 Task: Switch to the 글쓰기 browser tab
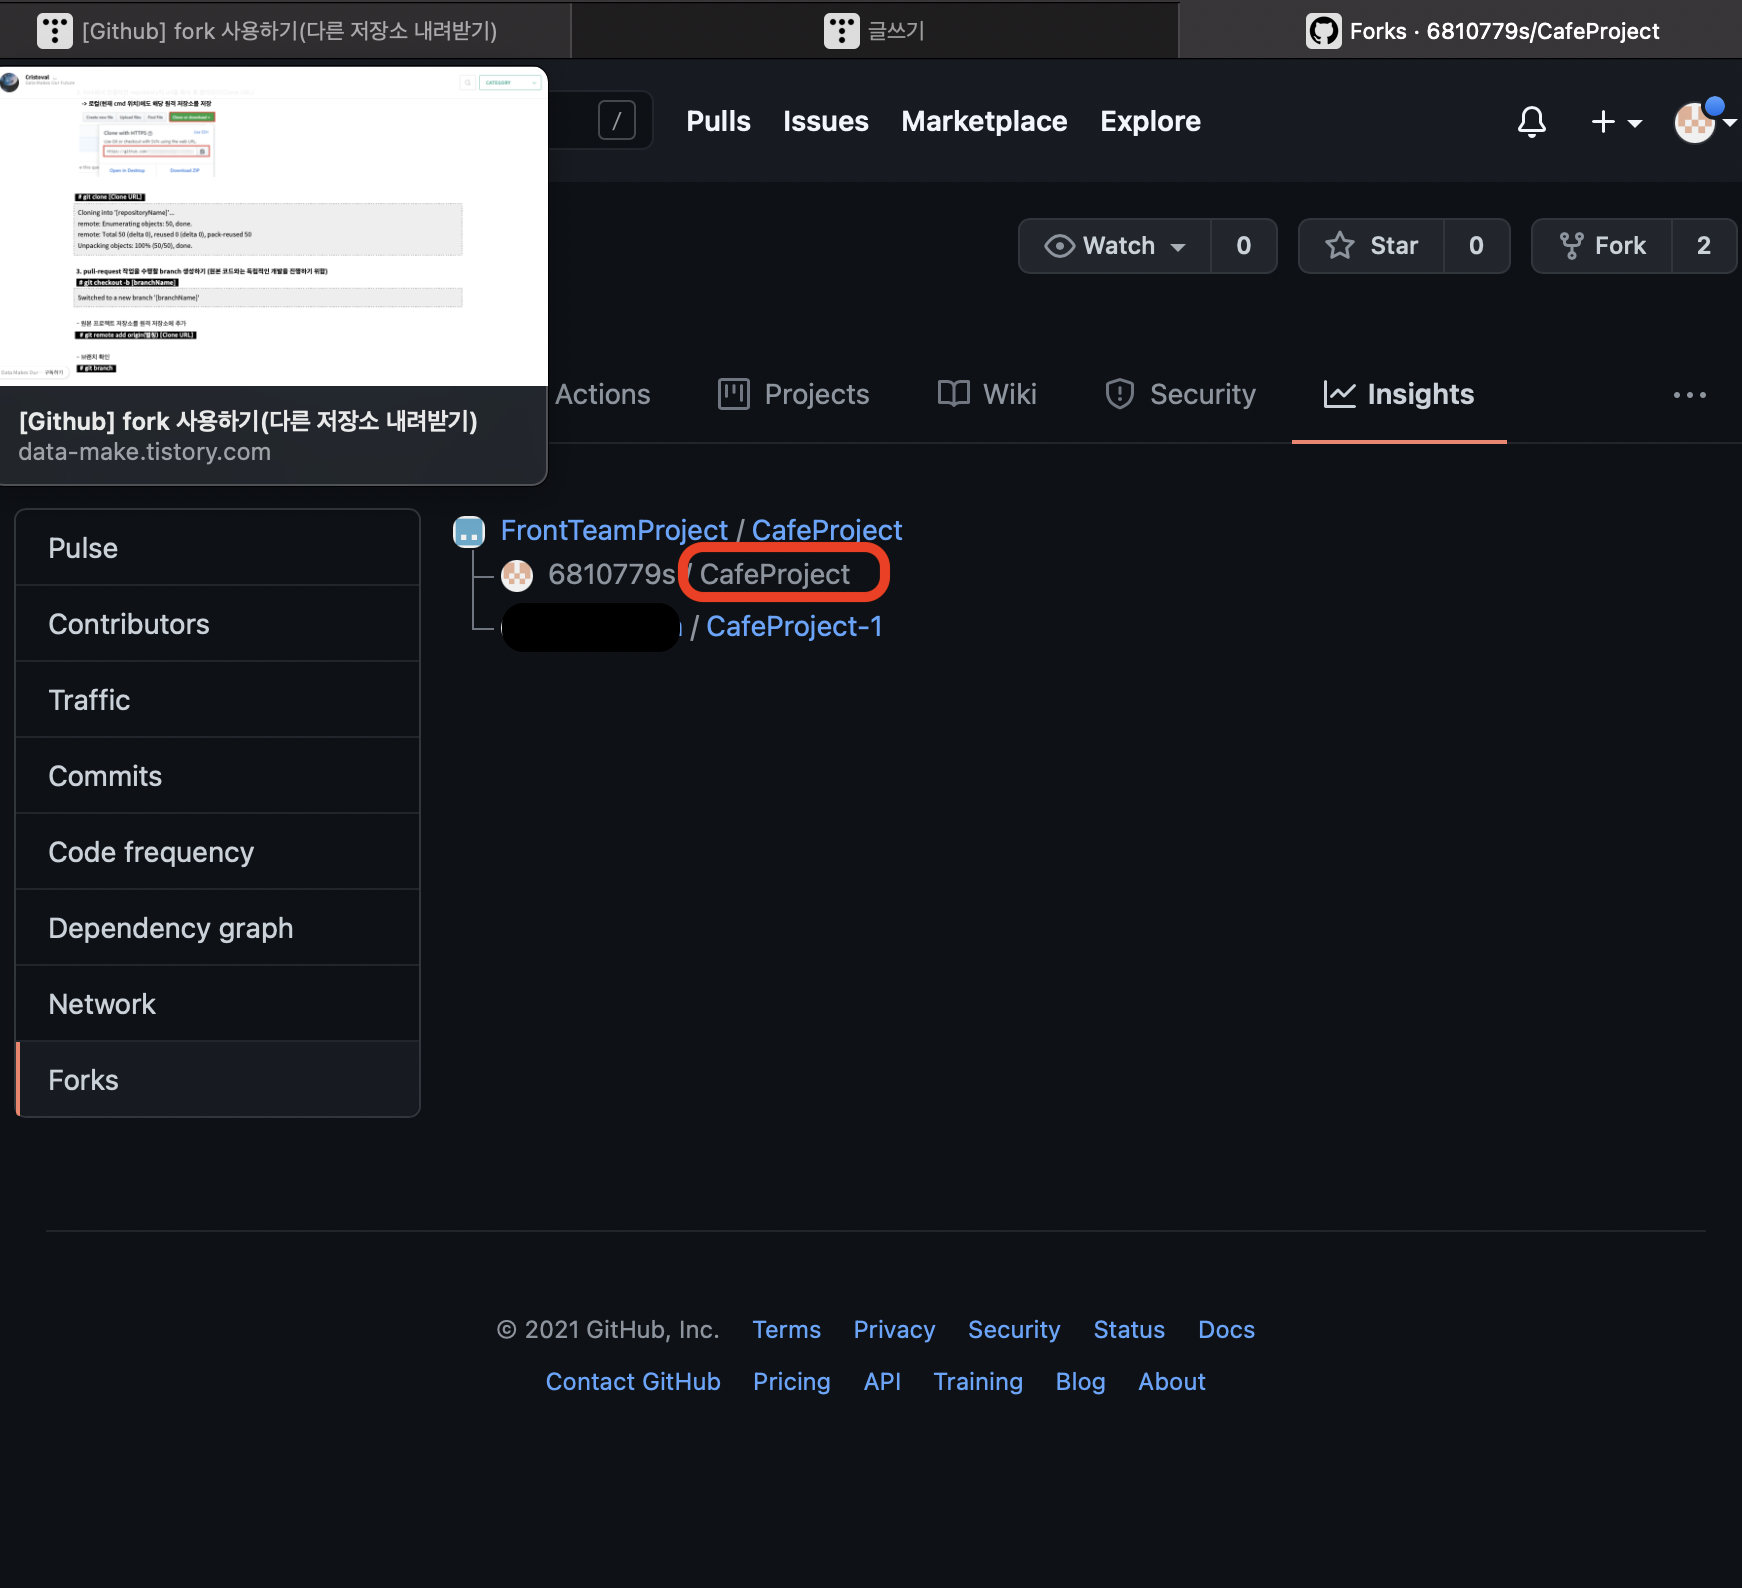[x=874, y=31]
